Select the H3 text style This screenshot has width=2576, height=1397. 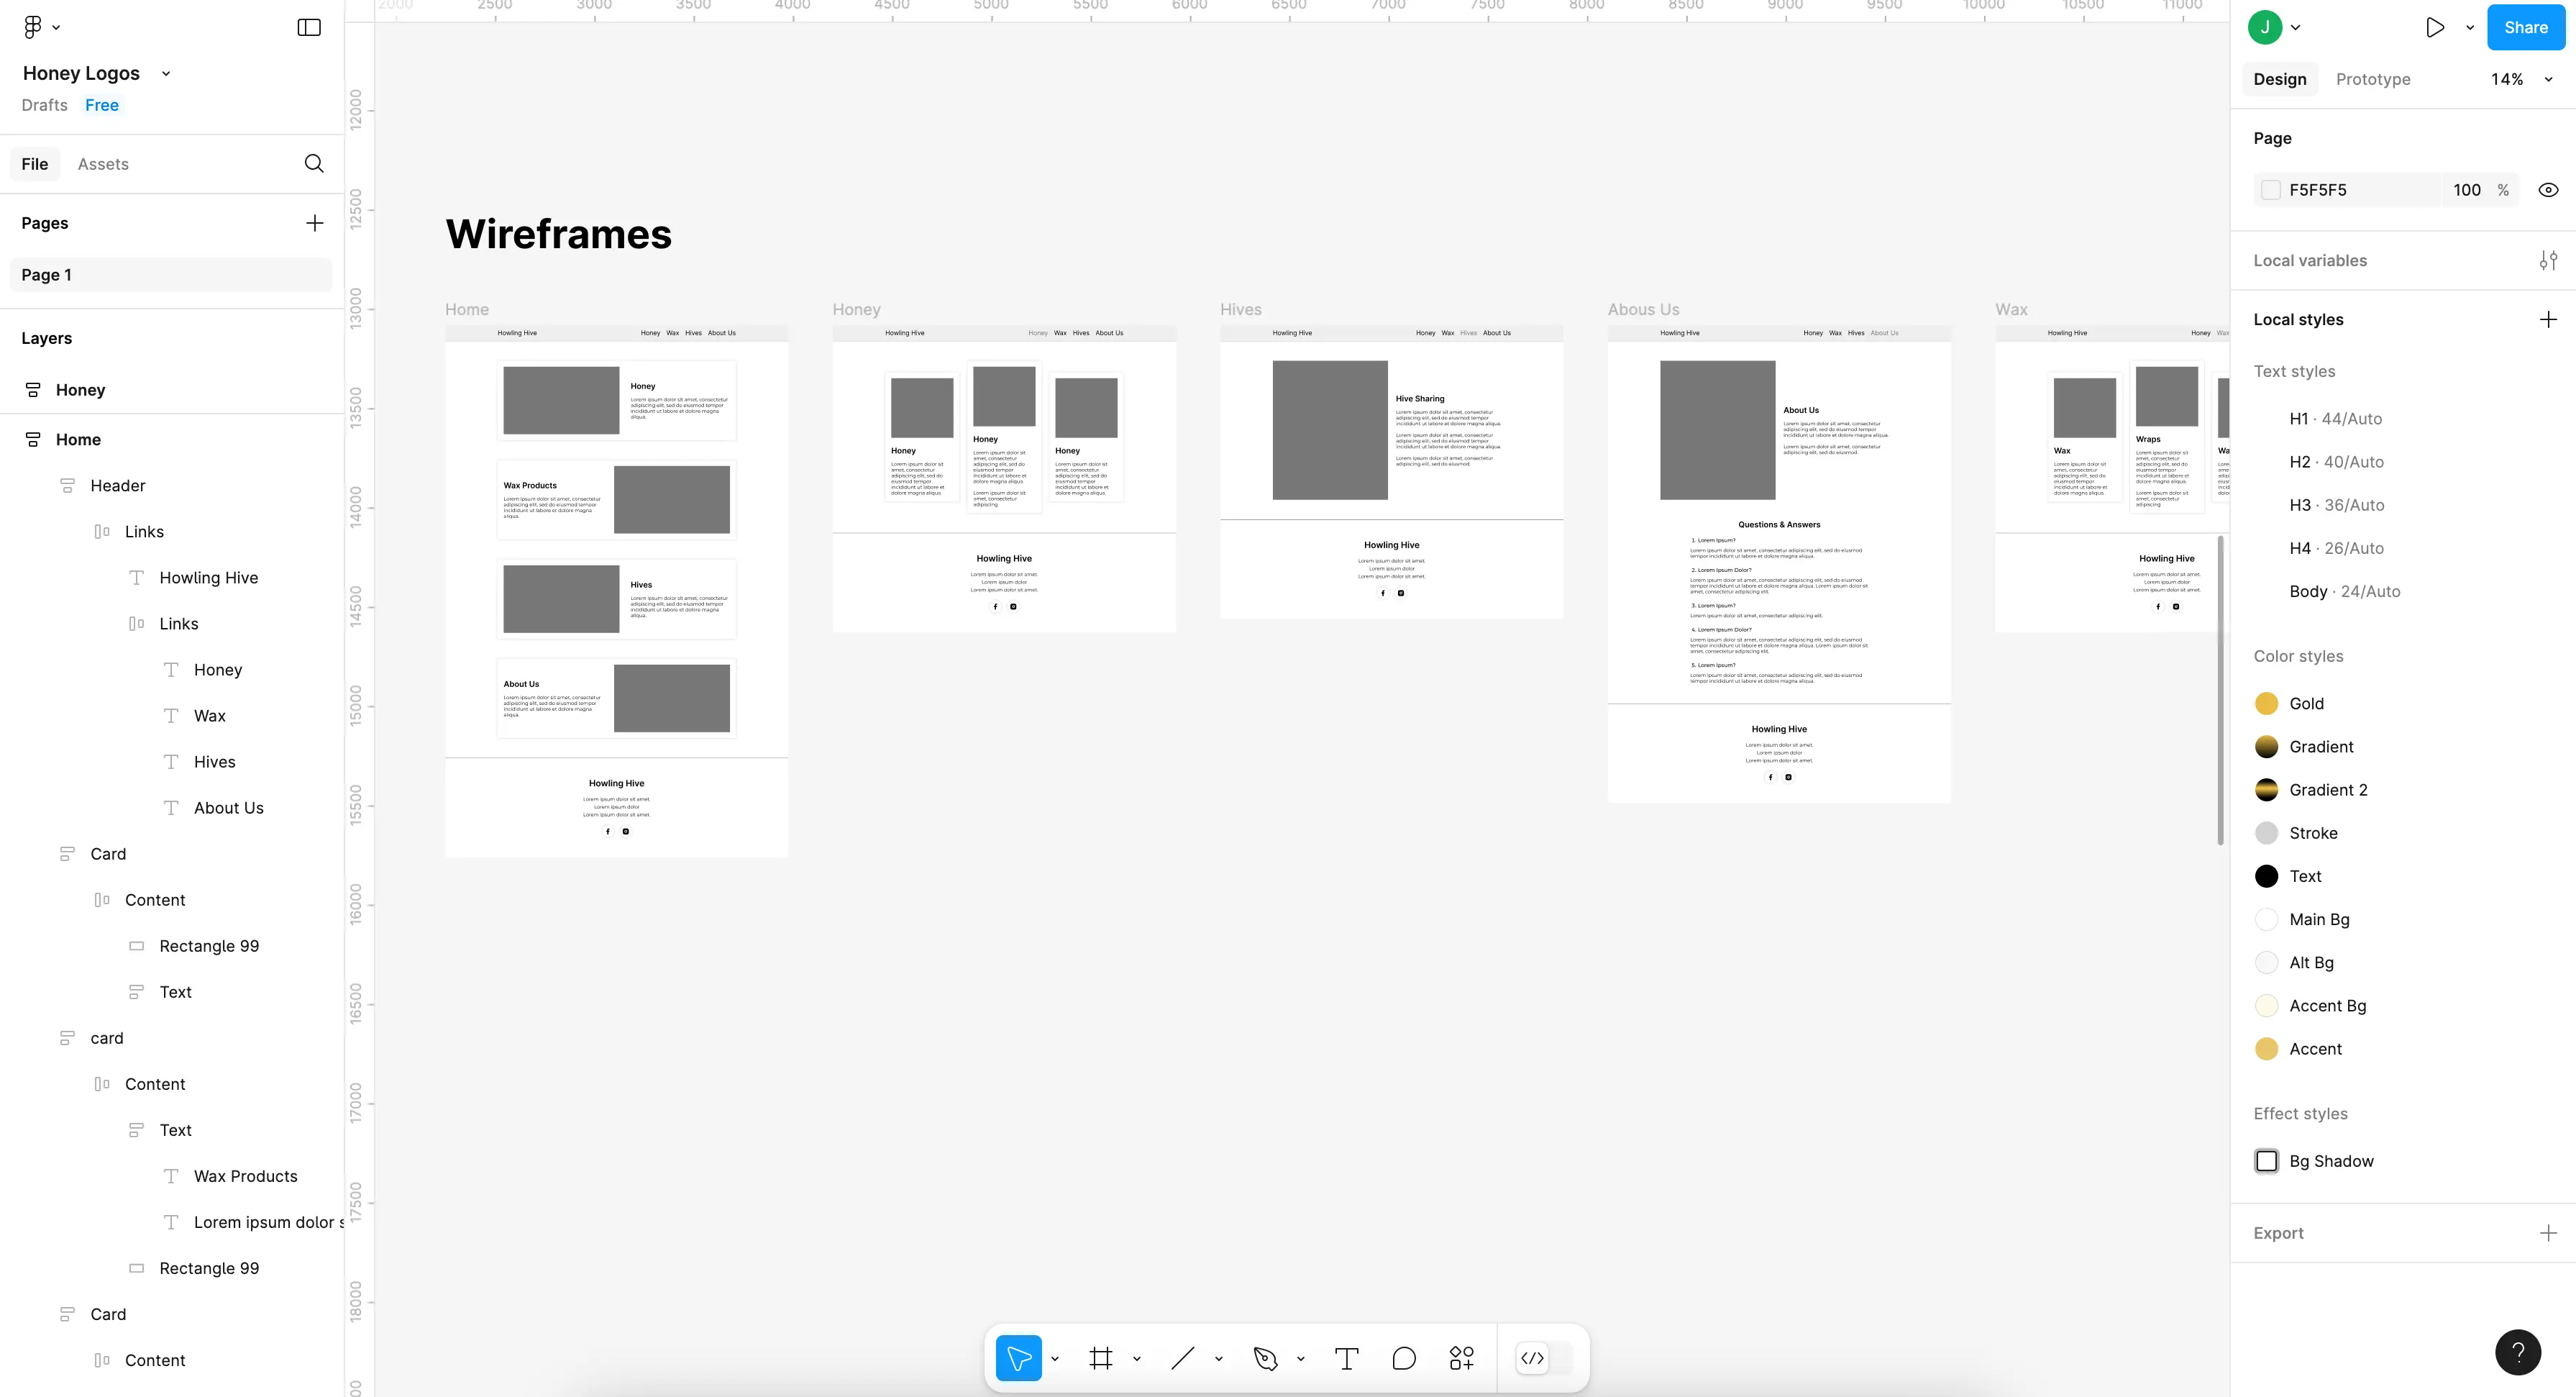pos(2337,505)
